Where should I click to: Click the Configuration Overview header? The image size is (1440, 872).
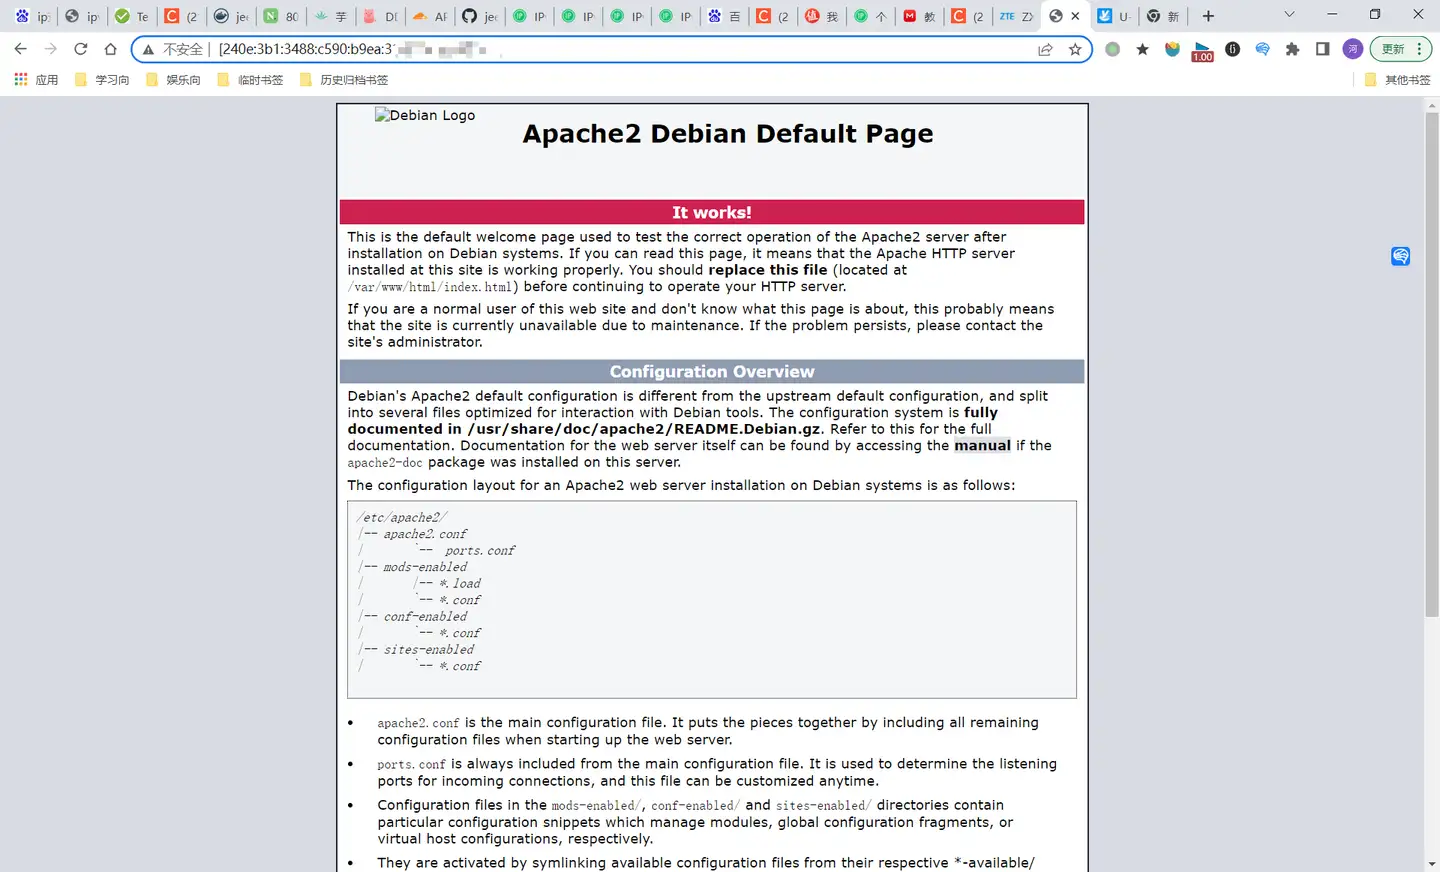[x=712, y=371]
